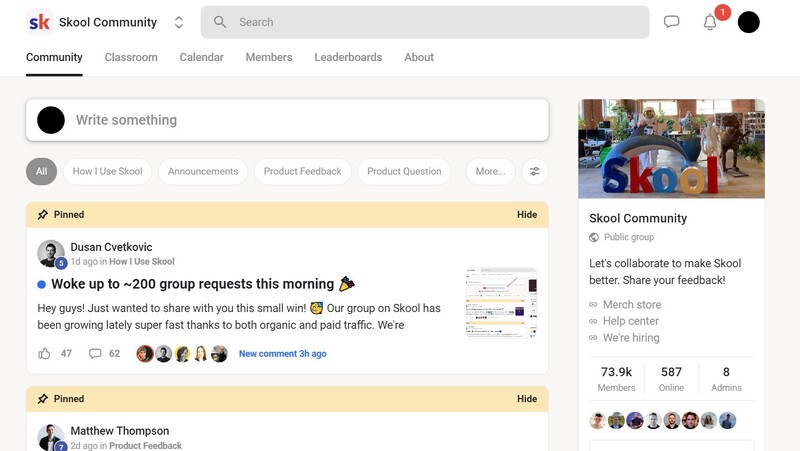The image size is (800, 451).
Task: Switch to the Leaderboards tab
Action: 348,57
